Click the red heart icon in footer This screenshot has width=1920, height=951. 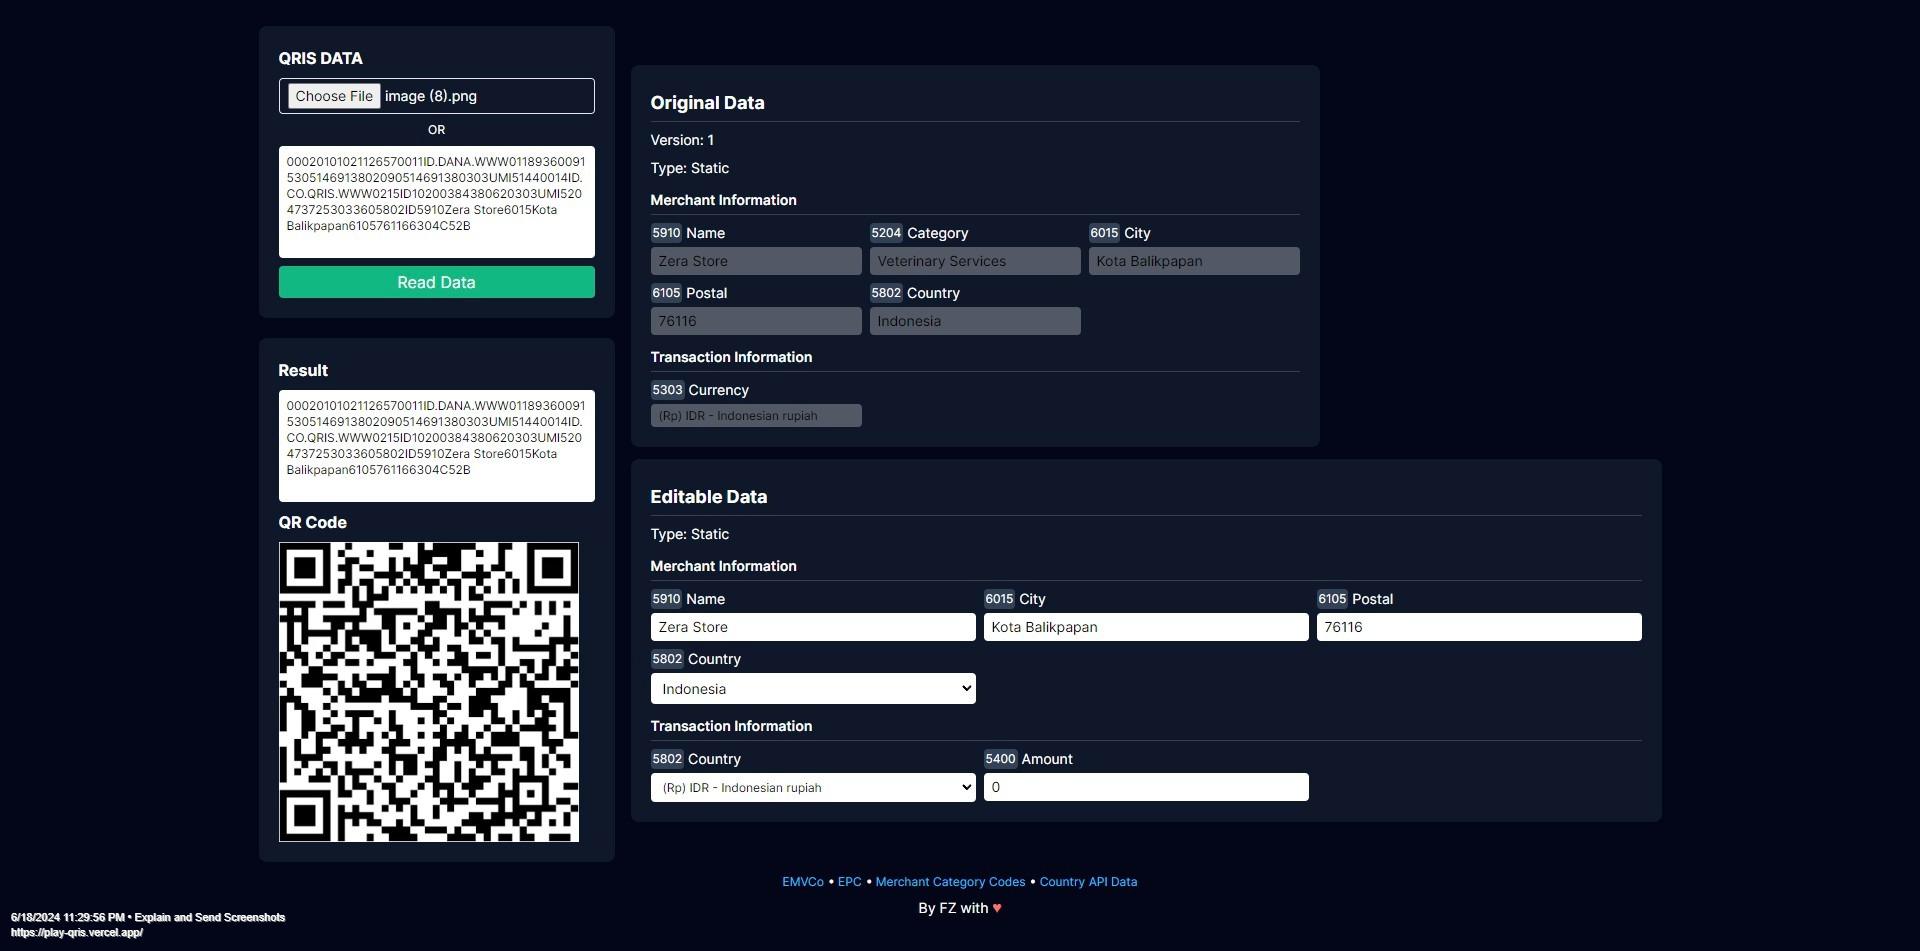coord(997,909)
